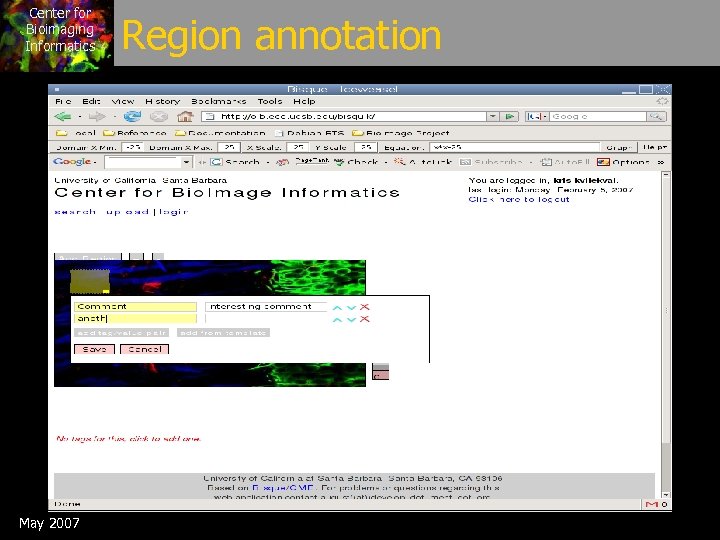Click the AutoFill toolbar button

click(x=565, y=162)
